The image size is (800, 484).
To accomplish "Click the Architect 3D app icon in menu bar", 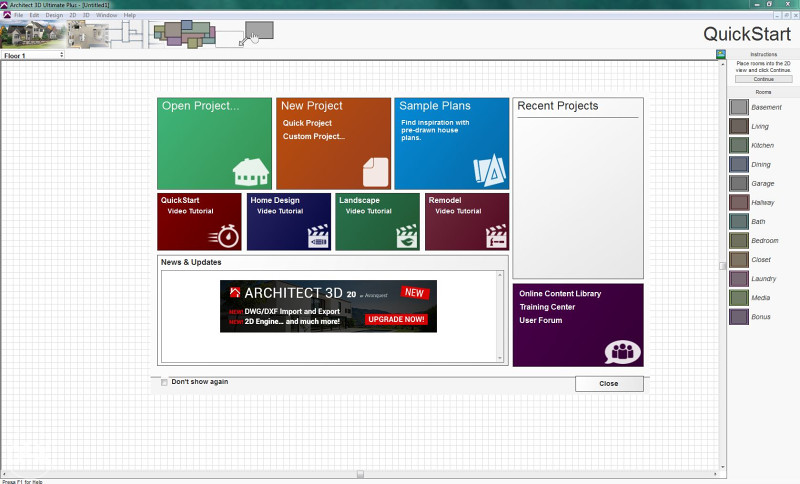I will click(7, 15).
